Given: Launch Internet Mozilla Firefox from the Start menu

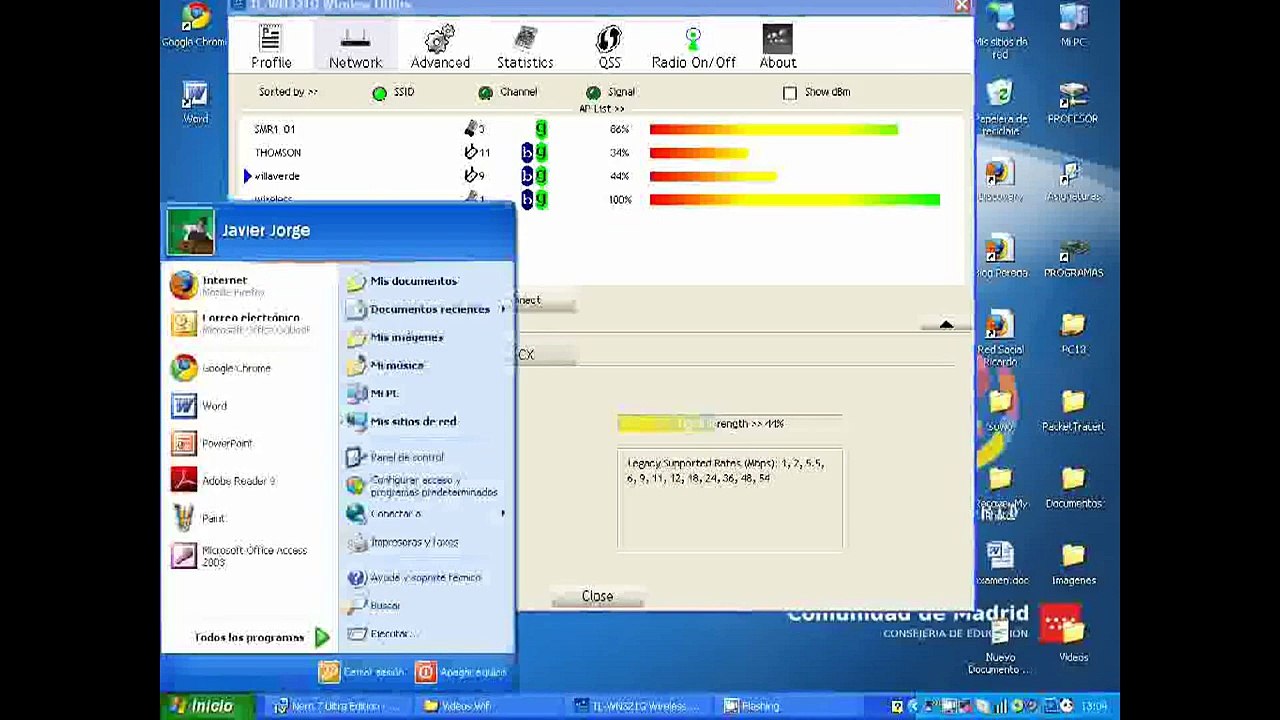Looking at the screenshot, I should 250,286.
